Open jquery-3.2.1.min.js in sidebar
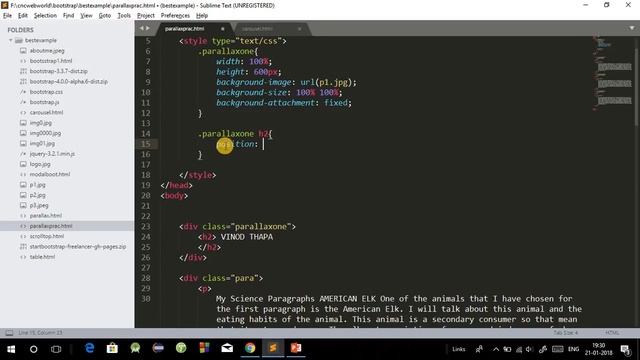Screen dimensions: 640x360 click(x=52, y=154)
